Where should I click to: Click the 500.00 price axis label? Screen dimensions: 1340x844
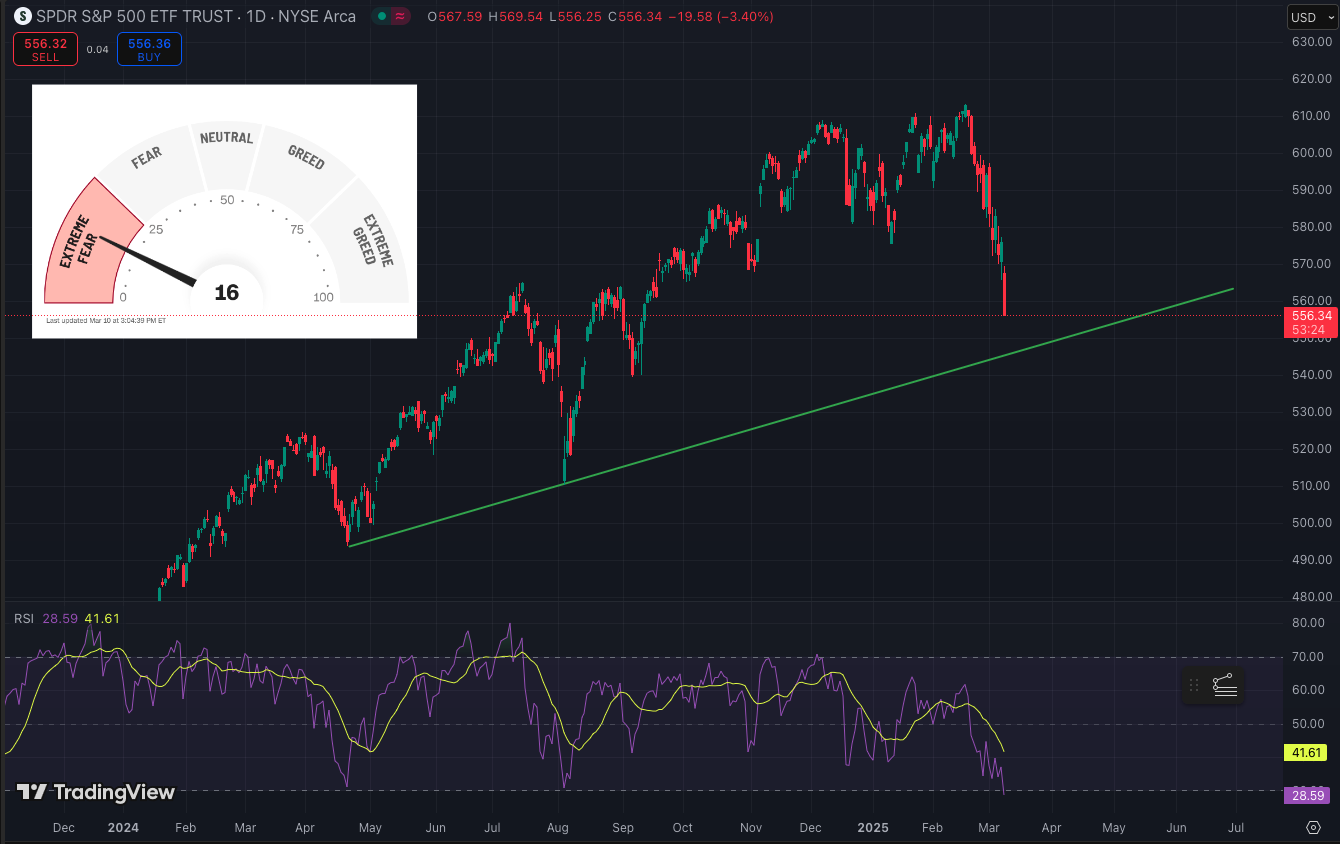[x=1311, y=523]
